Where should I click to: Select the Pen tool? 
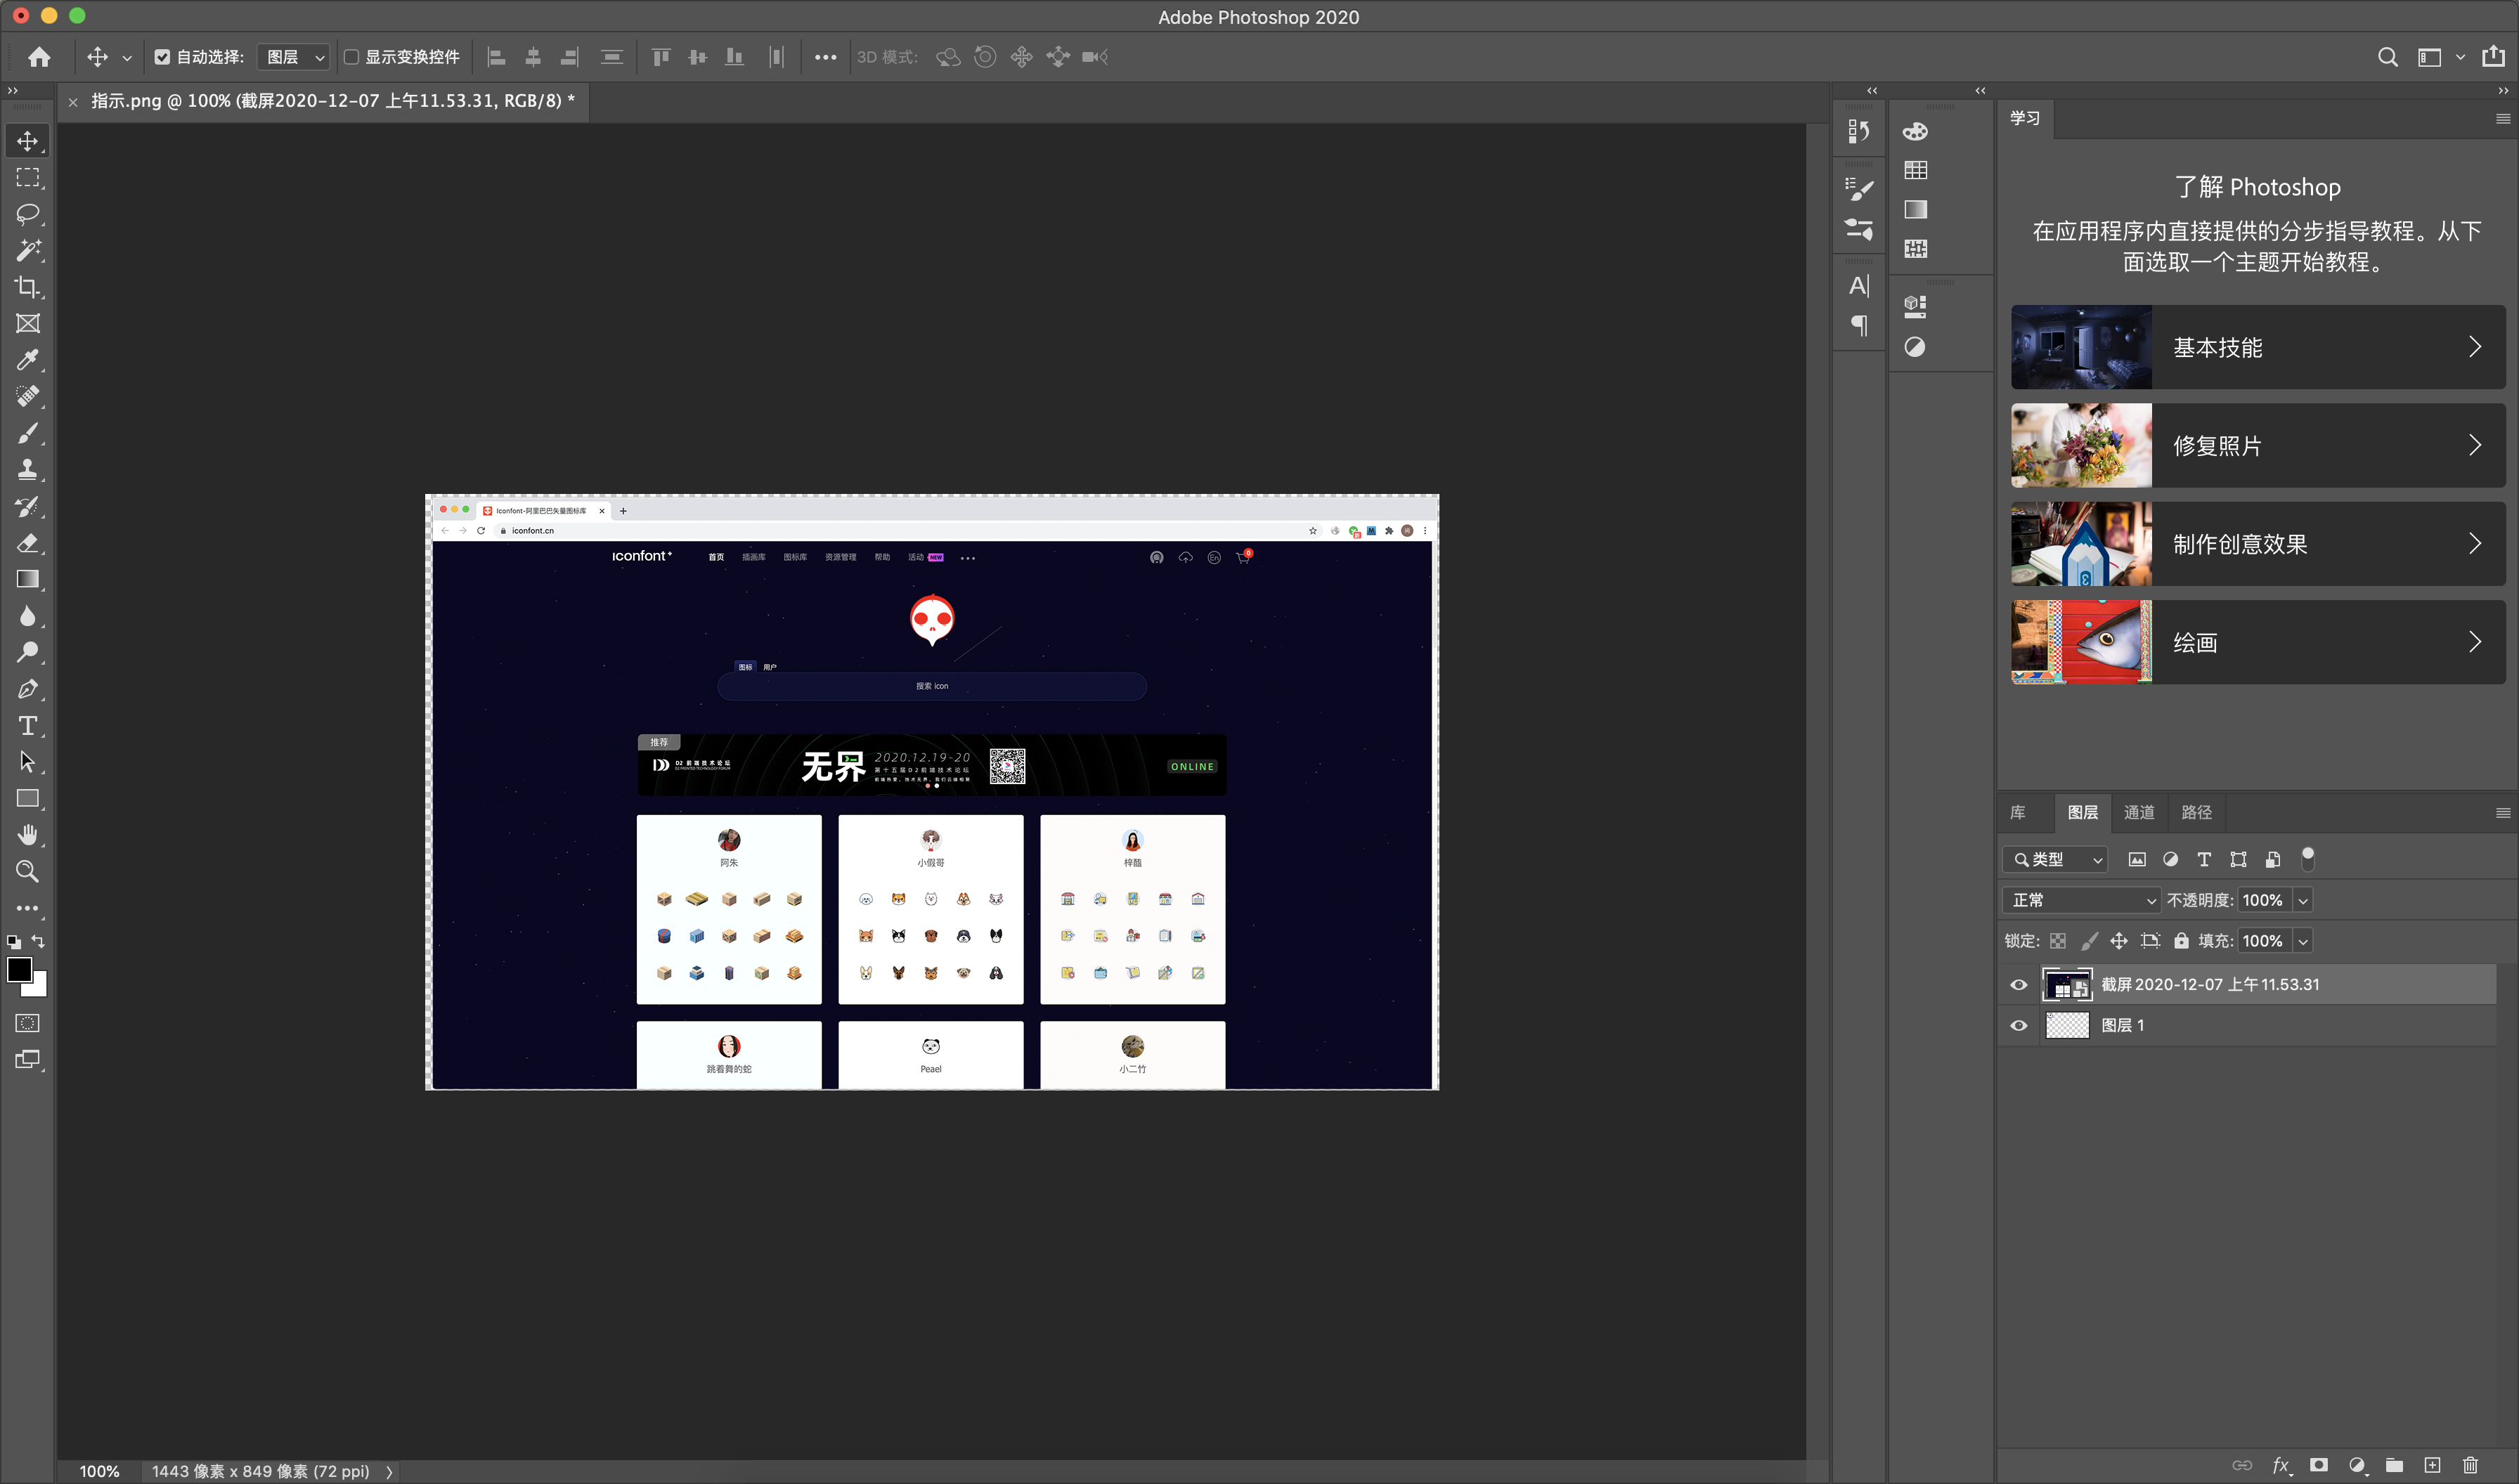pos(28,689)
